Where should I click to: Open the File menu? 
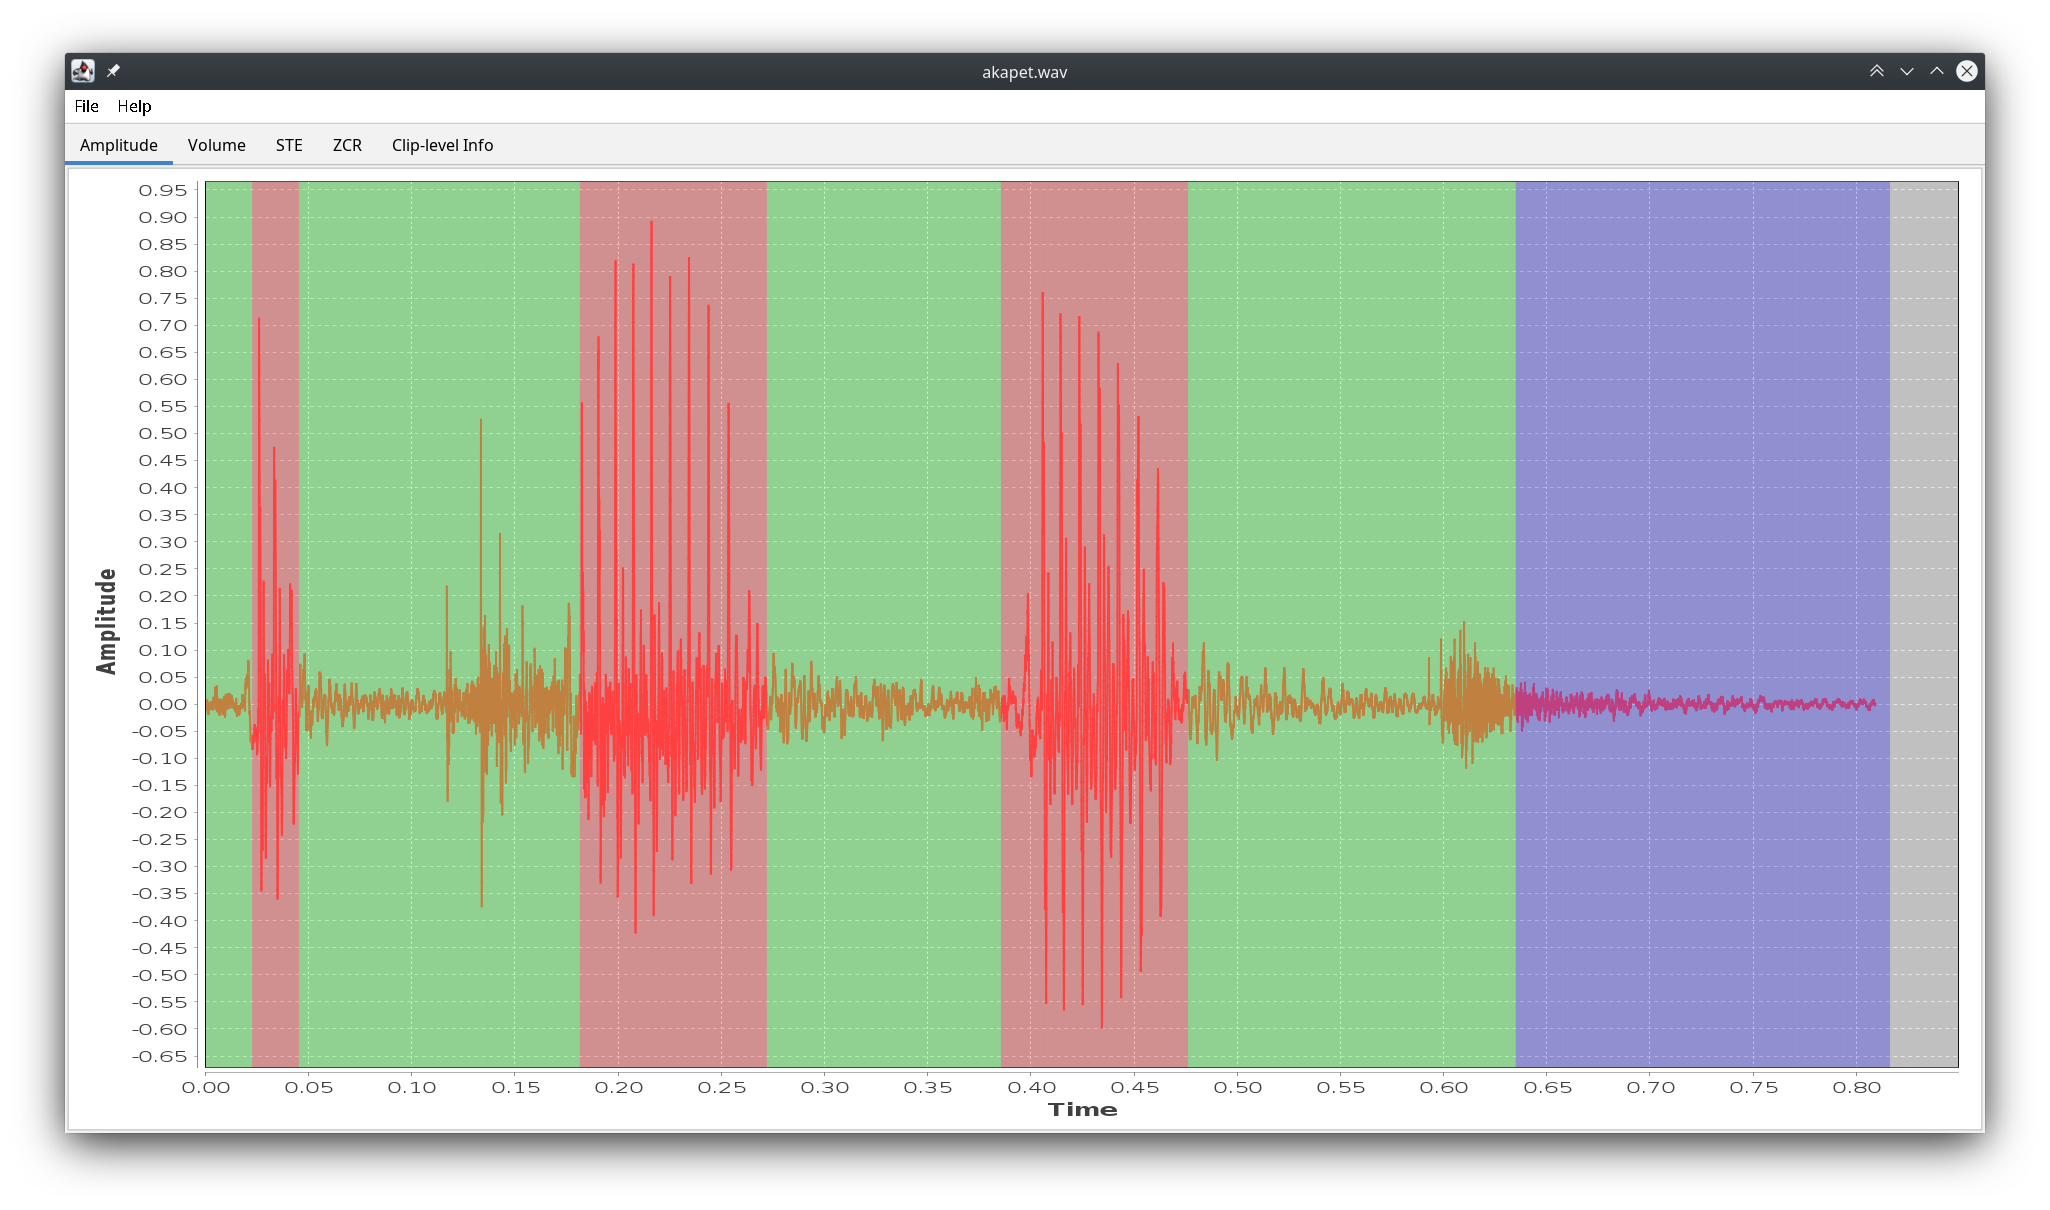click(86, 106)
